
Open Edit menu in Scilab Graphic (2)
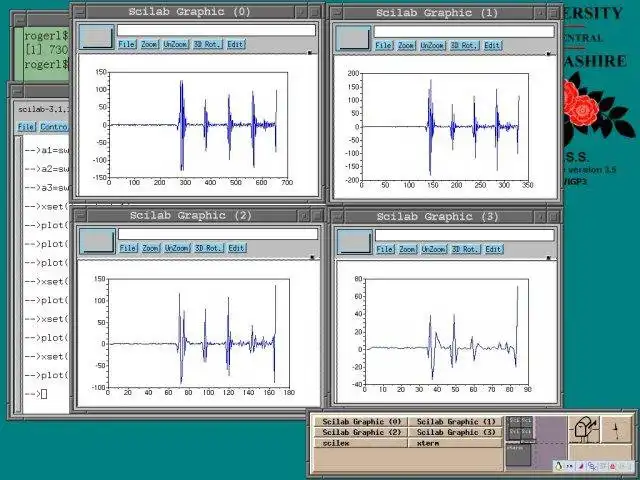pyautogui.click(x=236, y=248)
